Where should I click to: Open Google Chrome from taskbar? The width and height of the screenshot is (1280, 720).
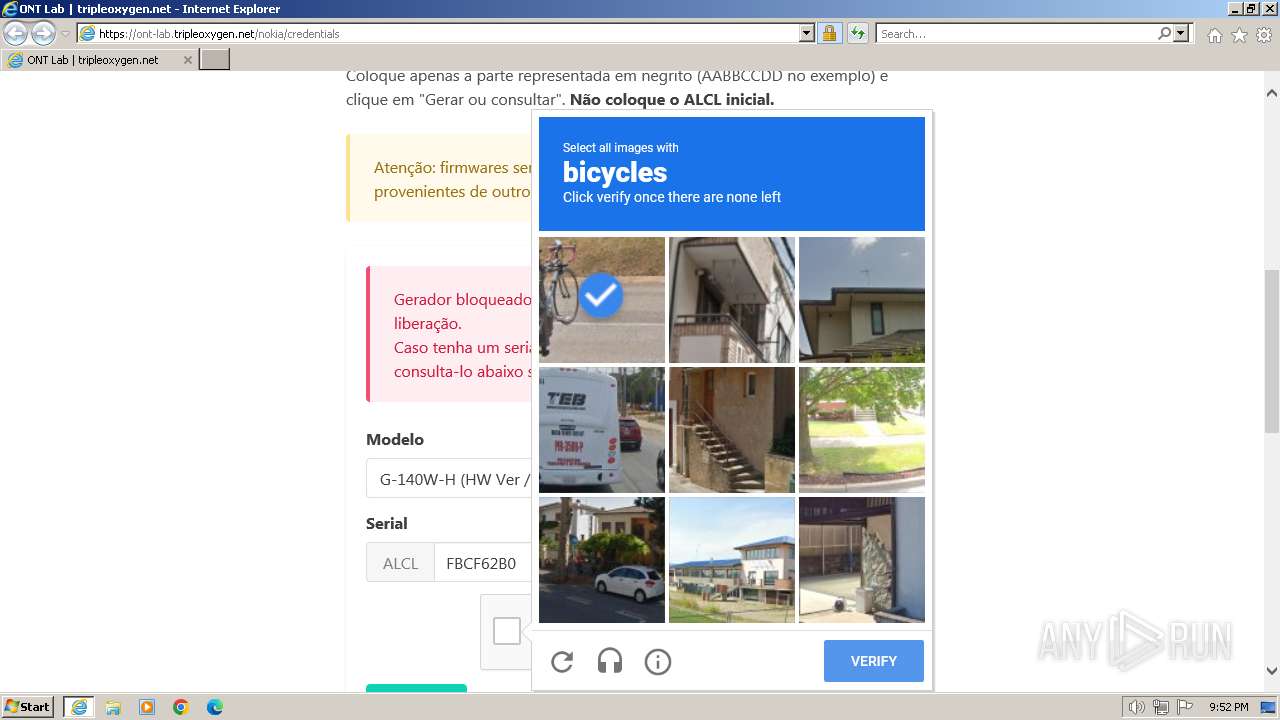pyautogui.click(x=181, y=707)
